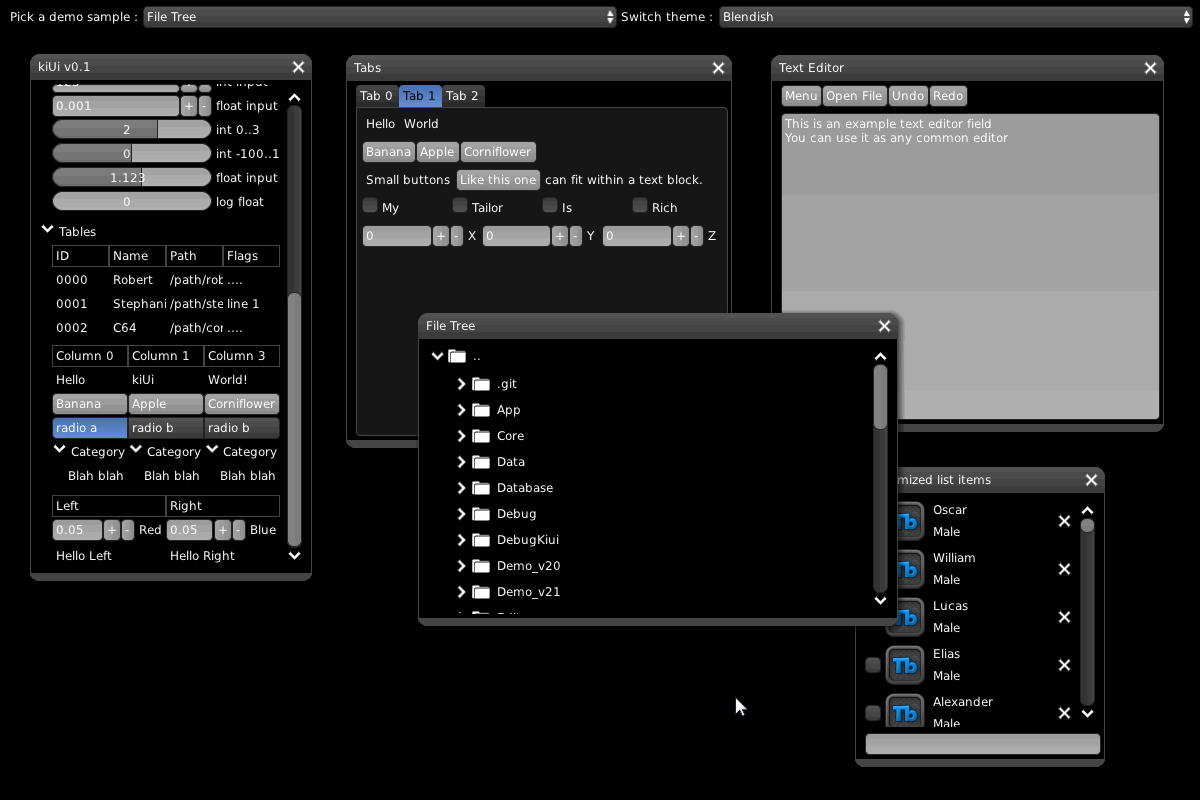
Task: Tick the checkbox next to Alexander
Action: tap(873, 713)
